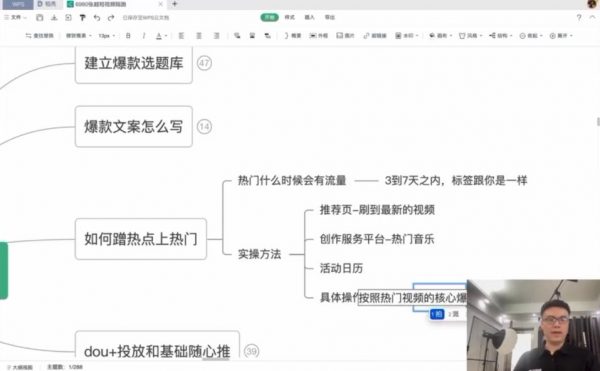
Task: Select the 活动日历 node
Action: 341,268
